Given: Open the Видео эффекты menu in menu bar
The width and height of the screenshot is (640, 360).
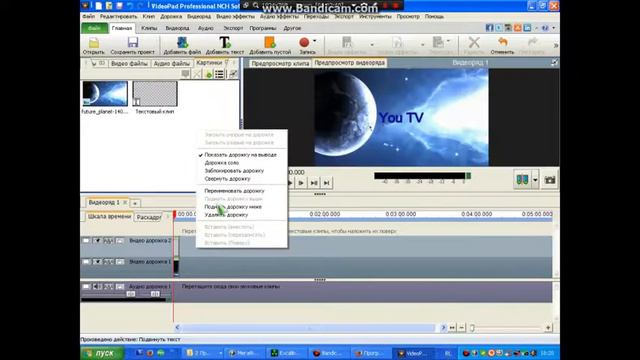Looking at the screenshot, I should (x=235, y=17).
